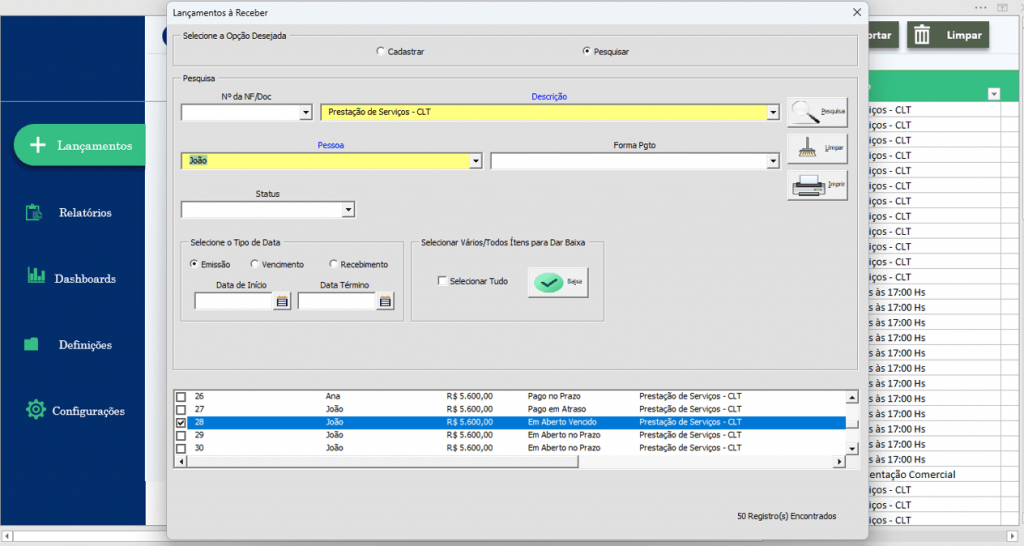Check the Selecionar Tudo checkbox
The image size is (1024, 546).
click(x=442, y=281)
